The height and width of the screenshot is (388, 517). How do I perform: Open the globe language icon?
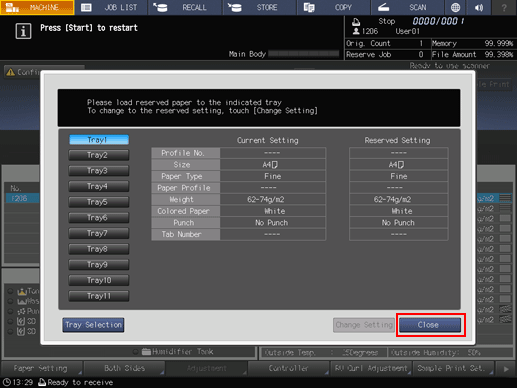click(x=455, y=7)
